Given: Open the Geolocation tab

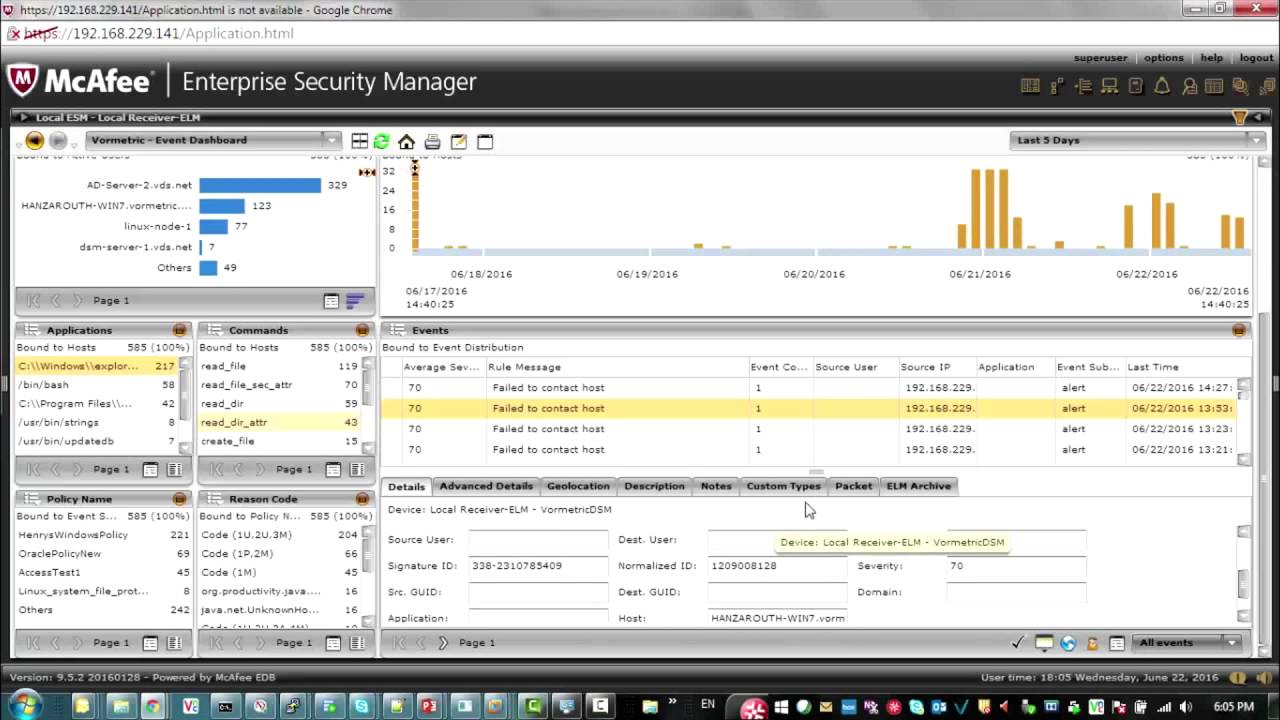Looking at the screenshot, I should (x=578, y=486).
